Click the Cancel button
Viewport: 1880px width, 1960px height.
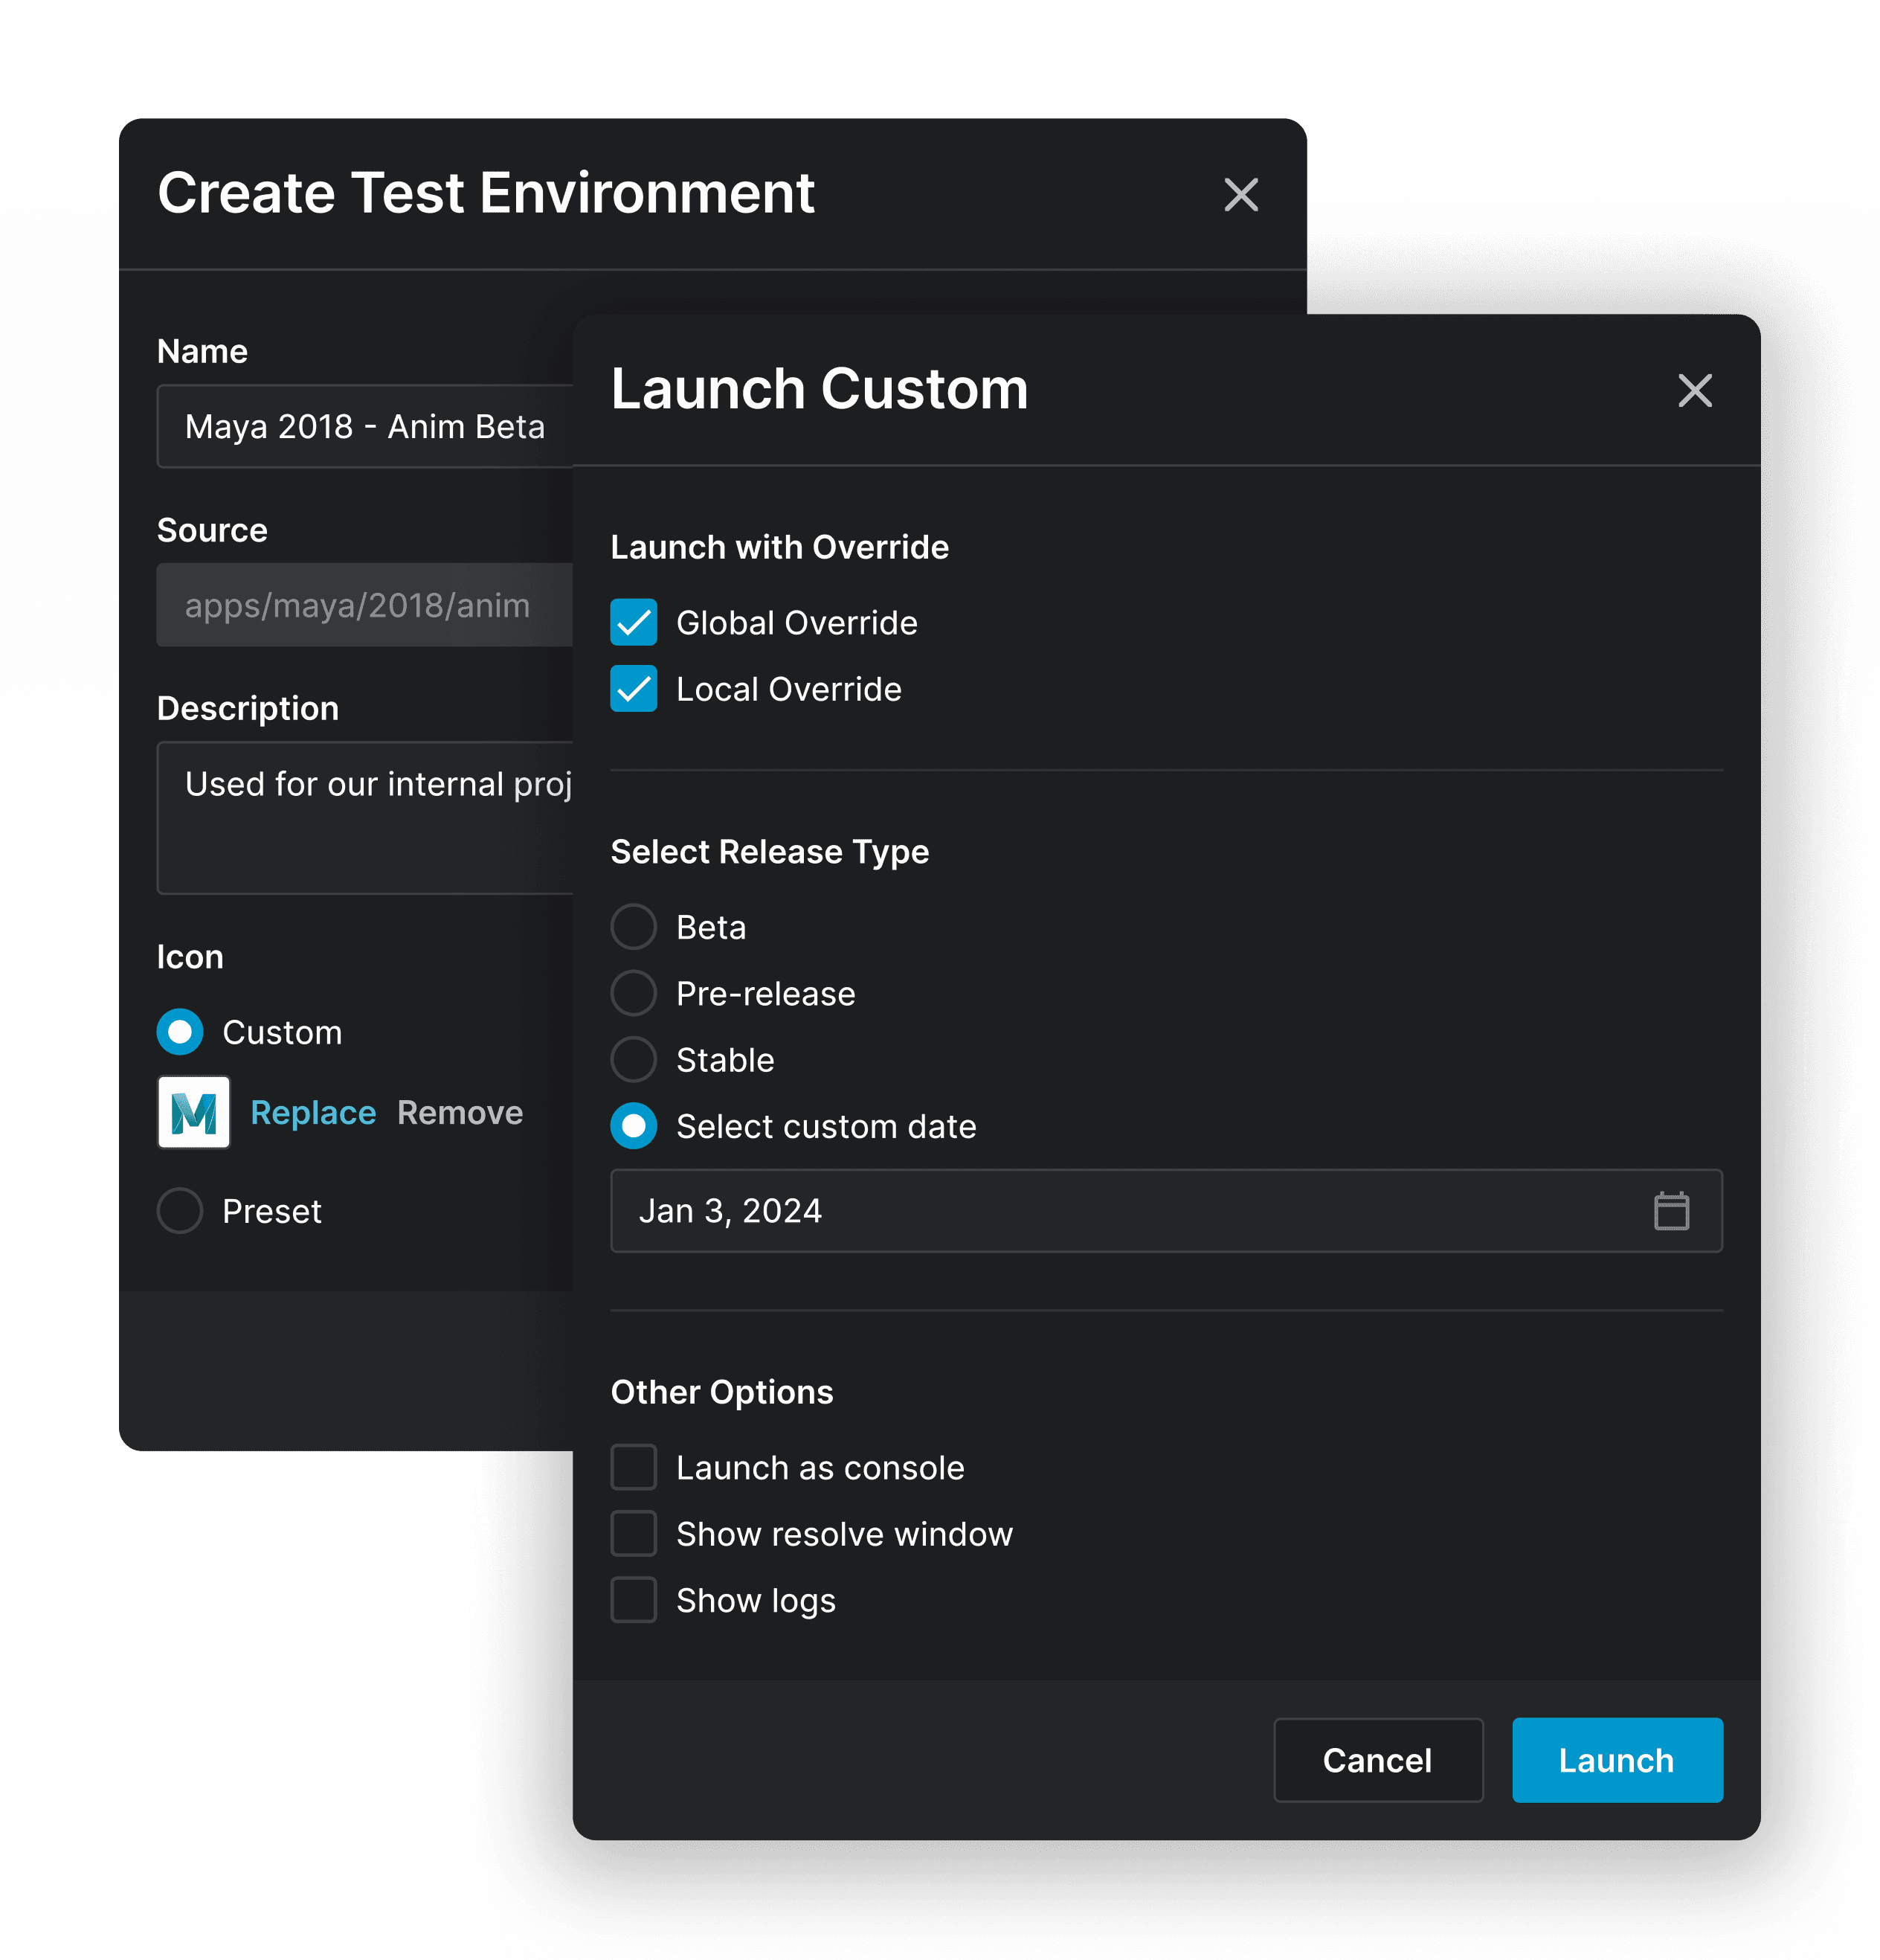tap(1377, 1760)
